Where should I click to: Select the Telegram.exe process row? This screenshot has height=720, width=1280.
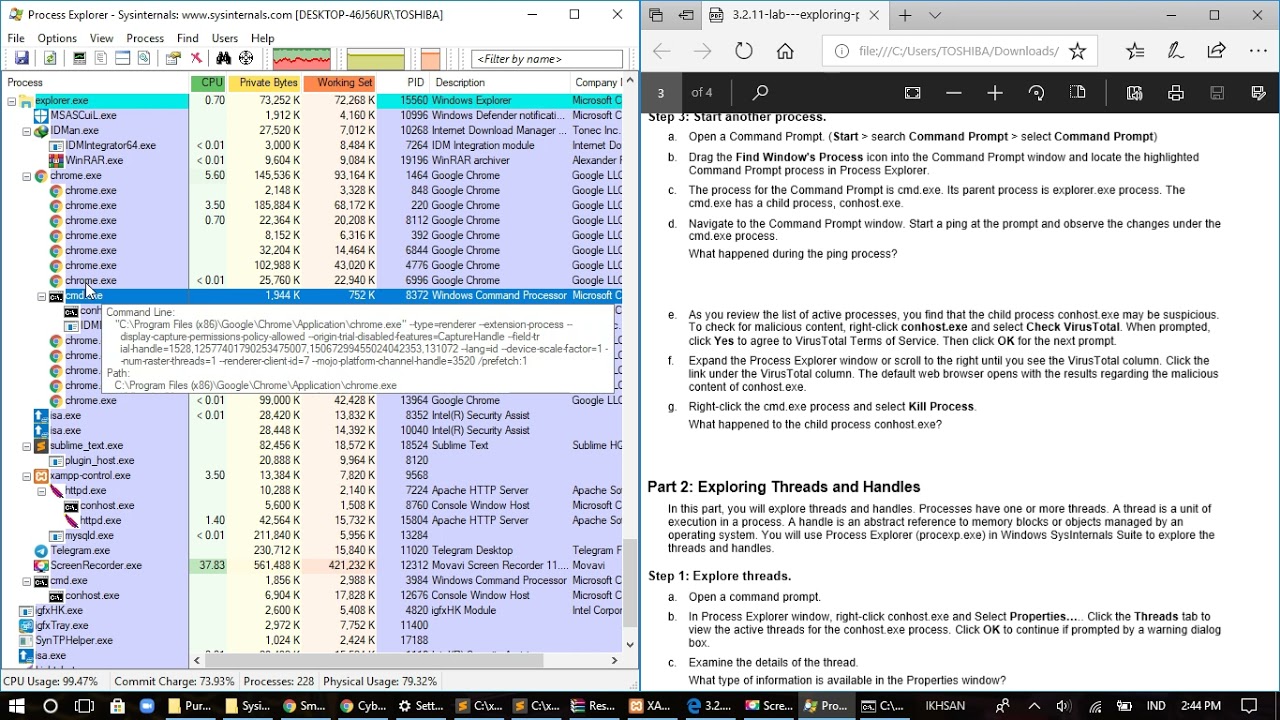[312, 551]
